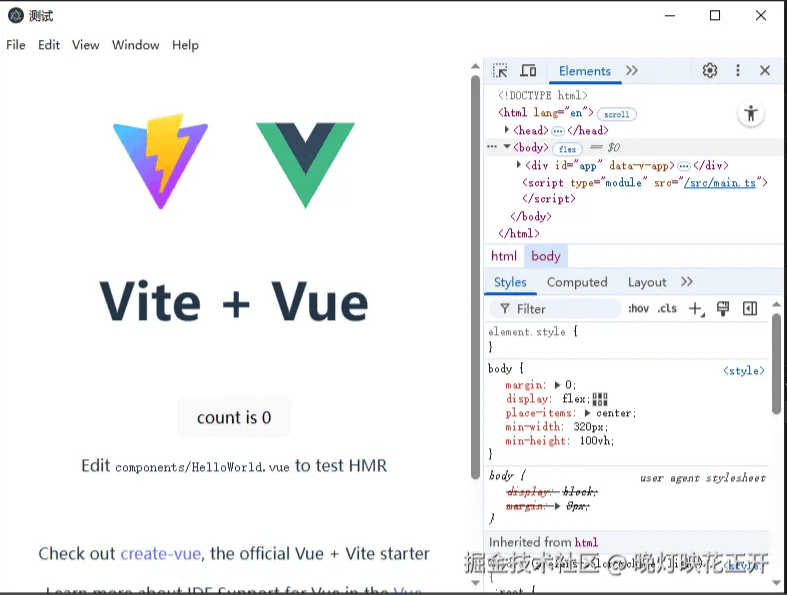Toggle the rendering emulations paintbrush icon
787x595 pixels.
(x=723, y=309)
